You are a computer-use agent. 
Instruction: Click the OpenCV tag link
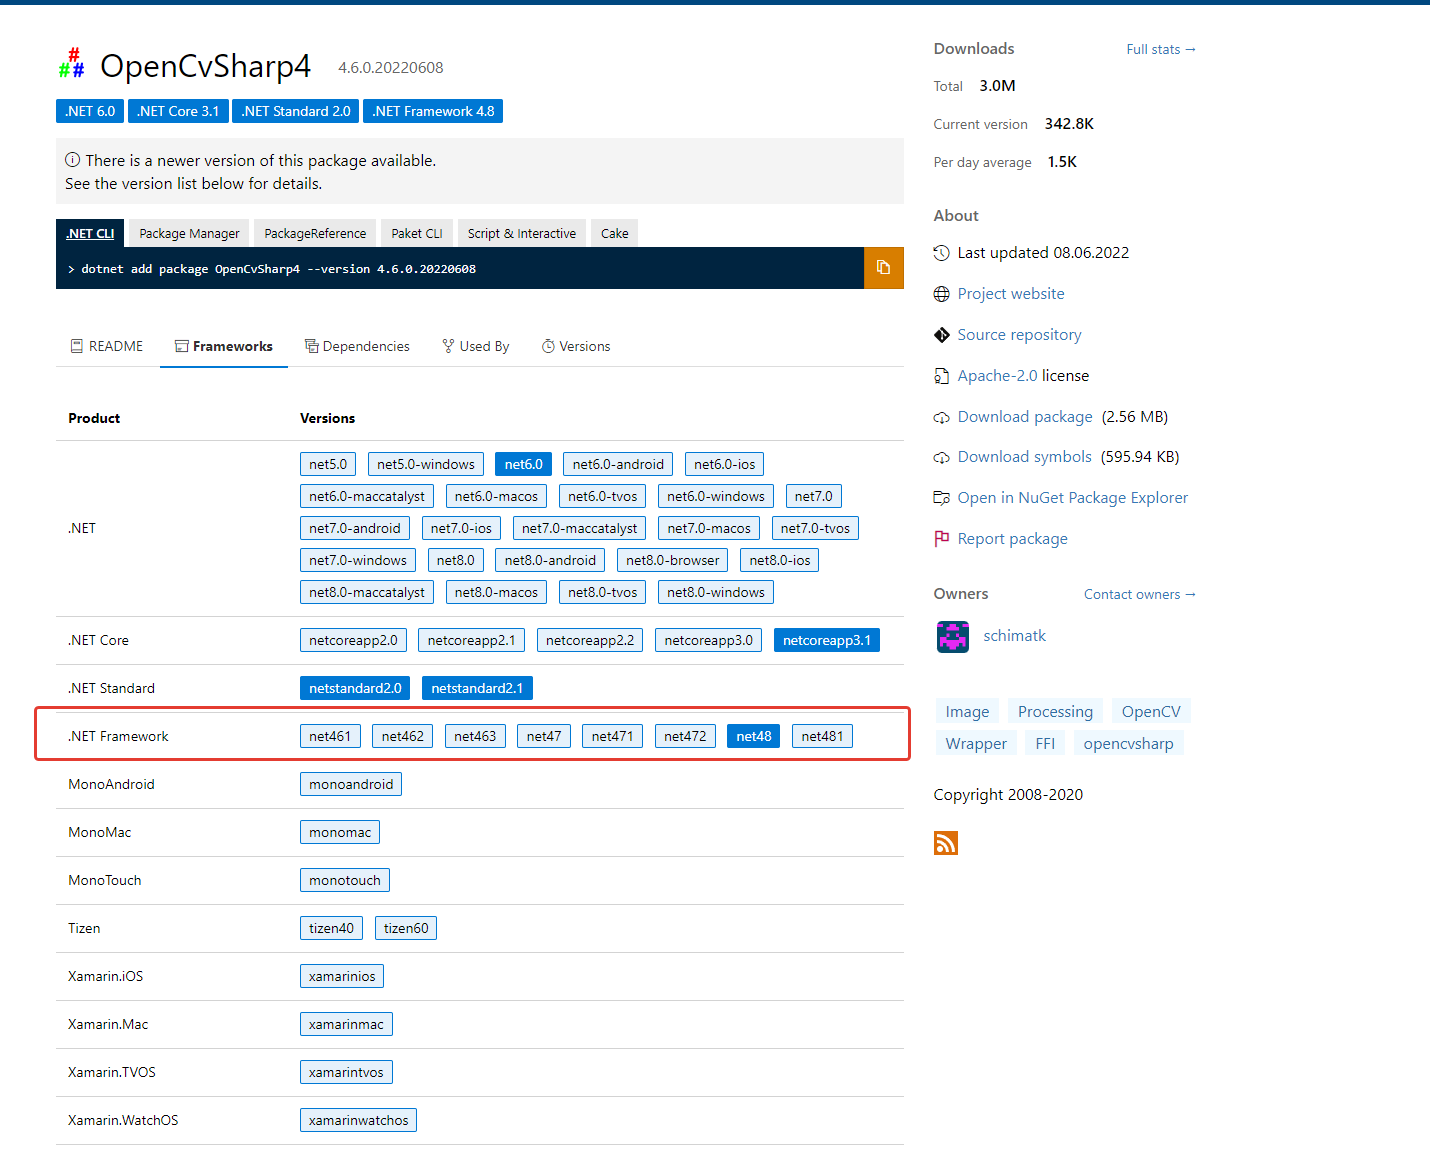coord(1151,712)
